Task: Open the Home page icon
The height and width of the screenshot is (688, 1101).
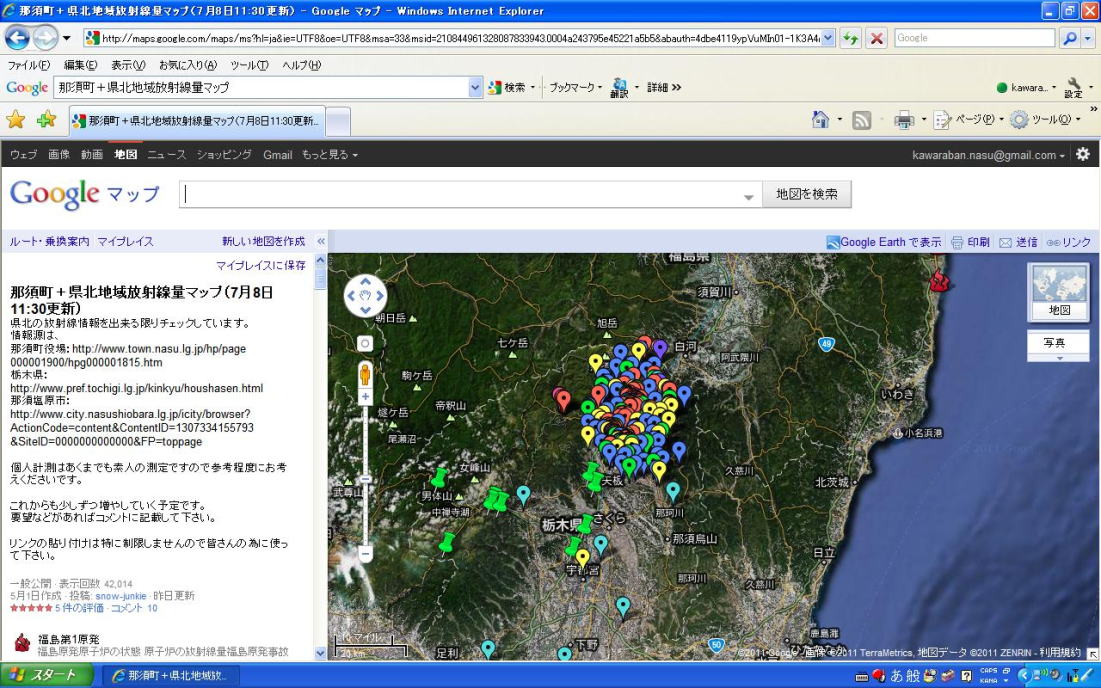Action: click(x=820, y=119)
